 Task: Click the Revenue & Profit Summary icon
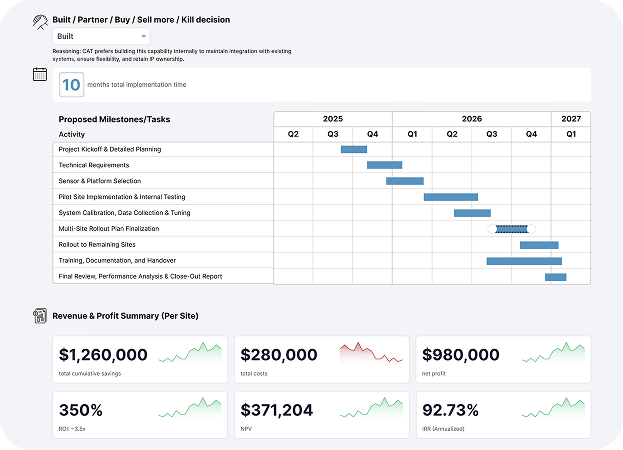[x=40, y=316]
